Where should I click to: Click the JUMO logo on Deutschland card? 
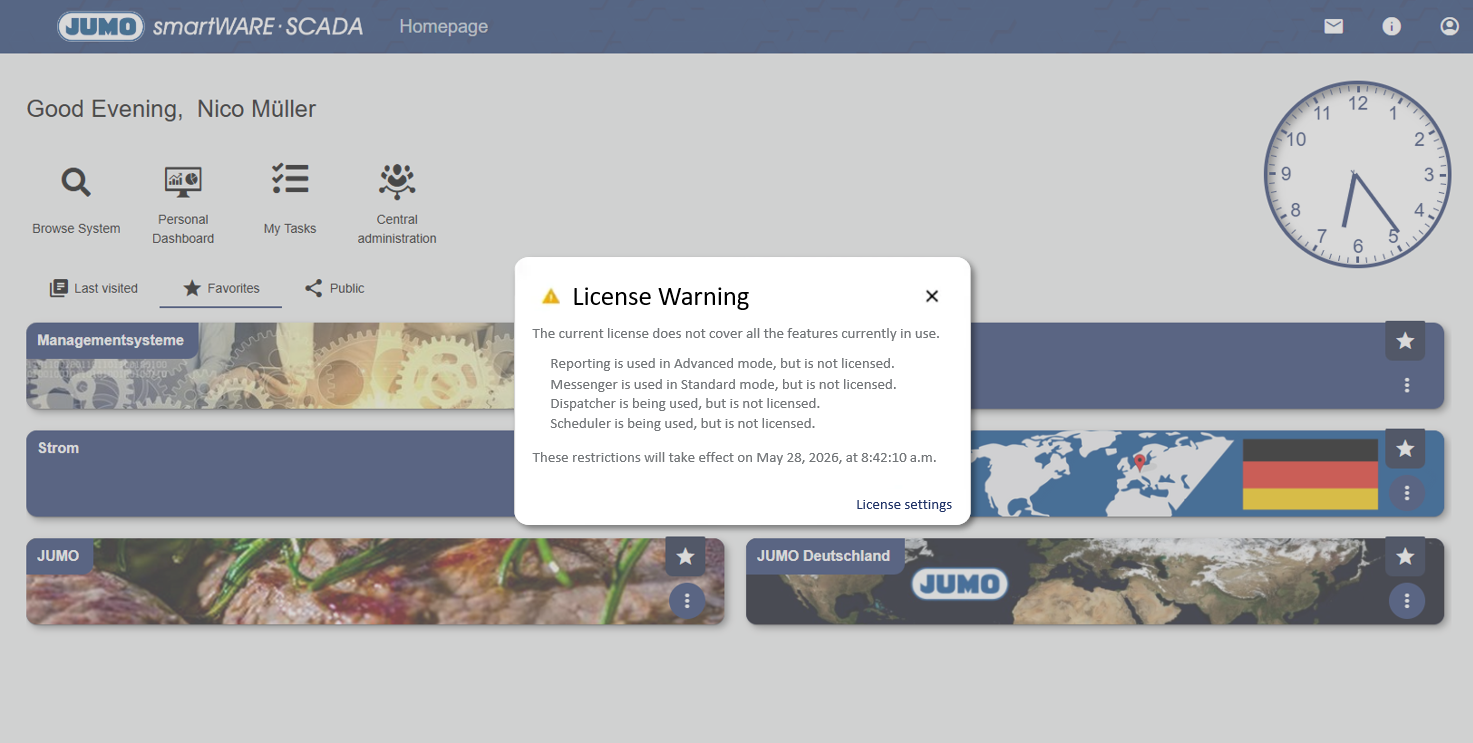[x=960, y=584]
